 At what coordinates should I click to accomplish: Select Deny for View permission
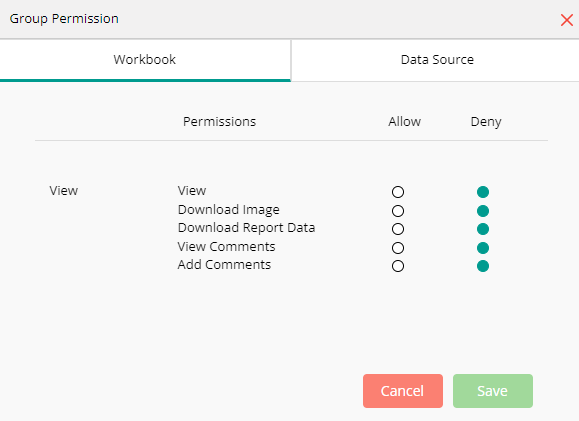[x=483, y=192]
